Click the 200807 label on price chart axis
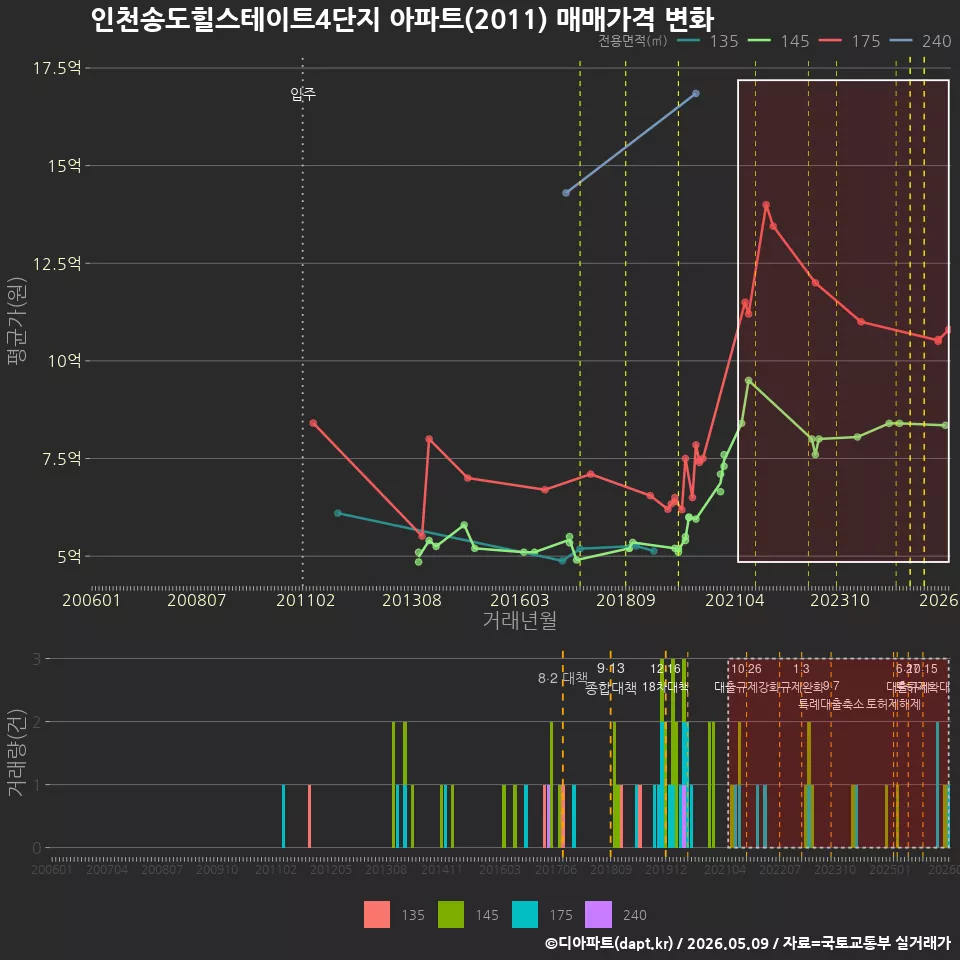This screenshot has width=960, height=960. 197,600
